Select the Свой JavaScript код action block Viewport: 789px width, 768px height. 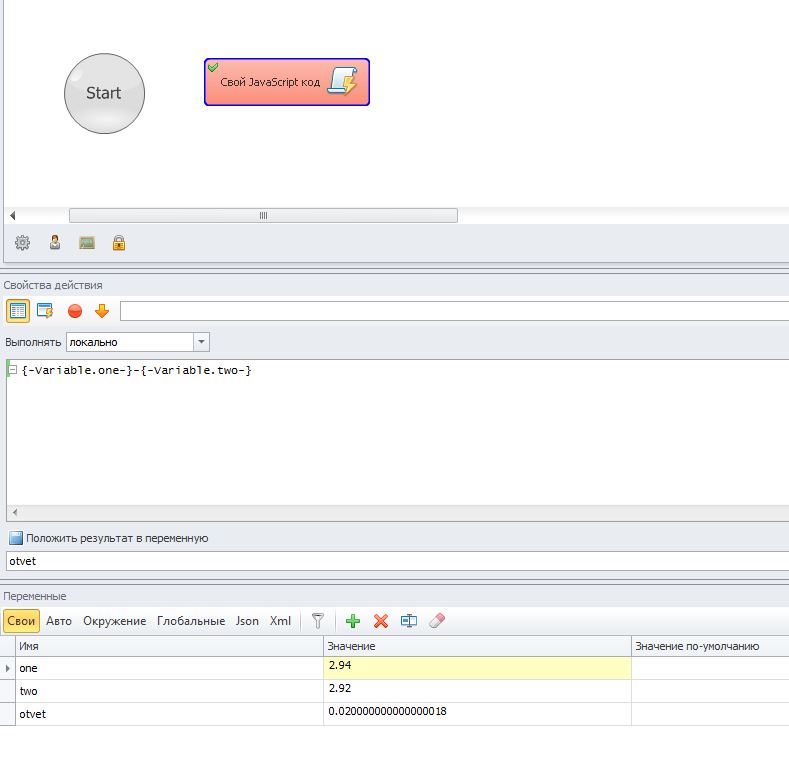(x=287, y=82)
